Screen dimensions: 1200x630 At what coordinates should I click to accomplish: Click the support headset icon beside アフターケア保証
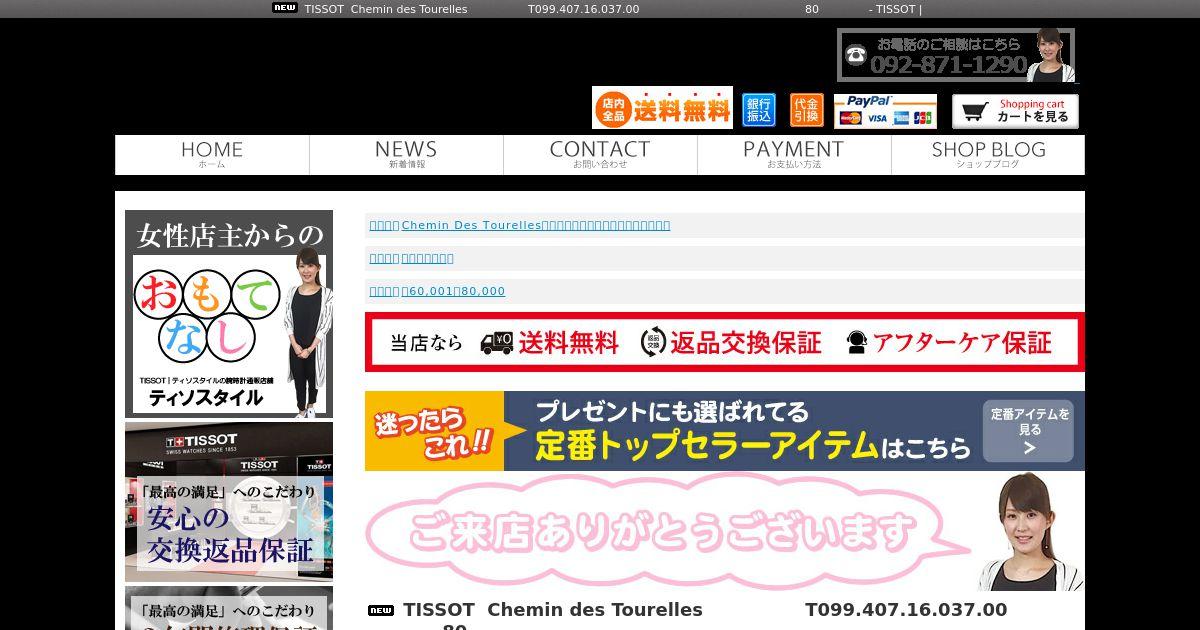(x=856, y=343)
